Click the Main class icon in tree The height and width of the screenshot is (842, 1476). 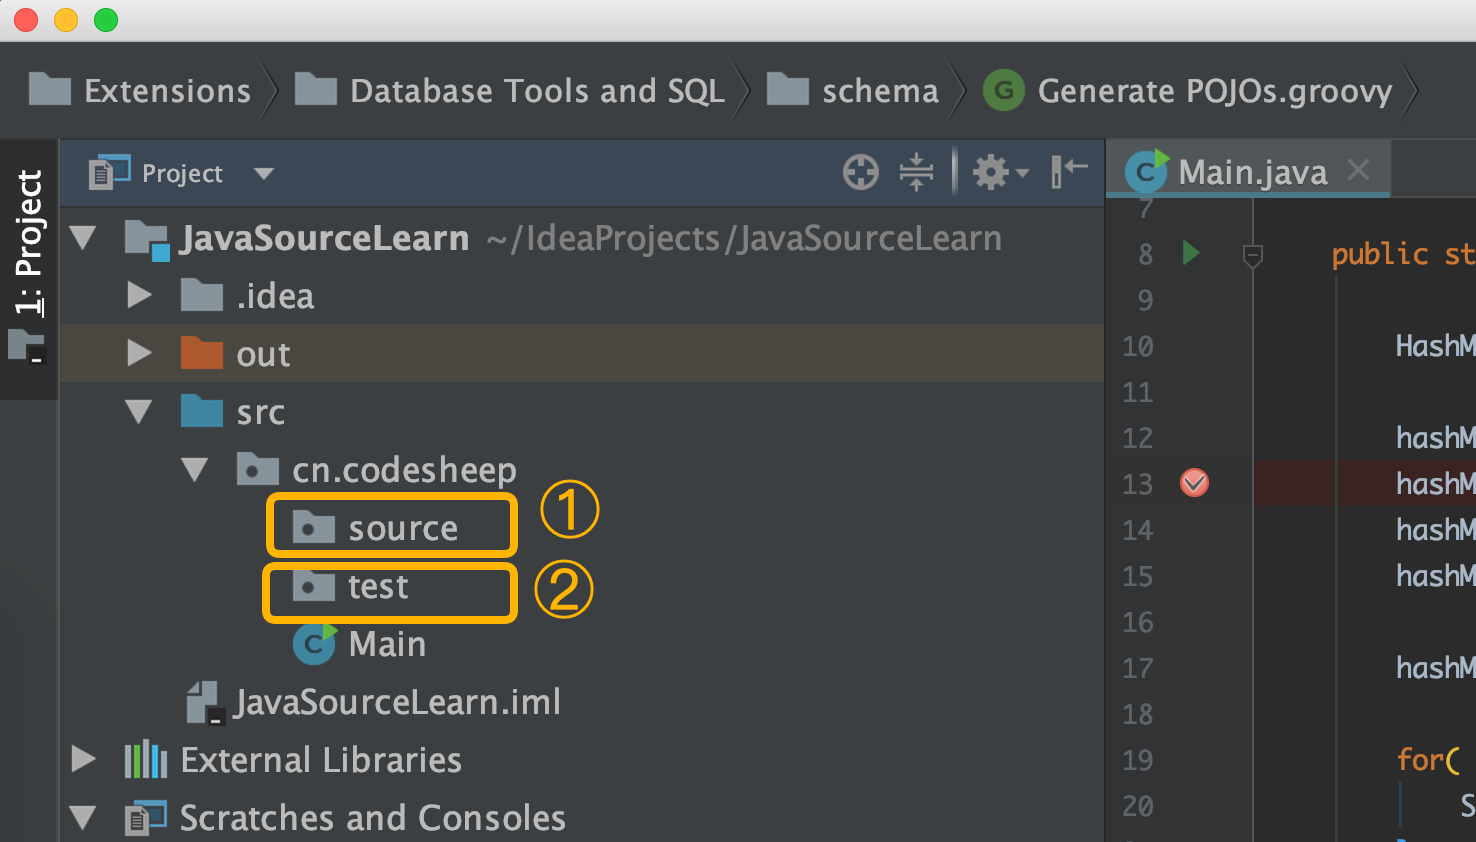(x=313, y=644)
